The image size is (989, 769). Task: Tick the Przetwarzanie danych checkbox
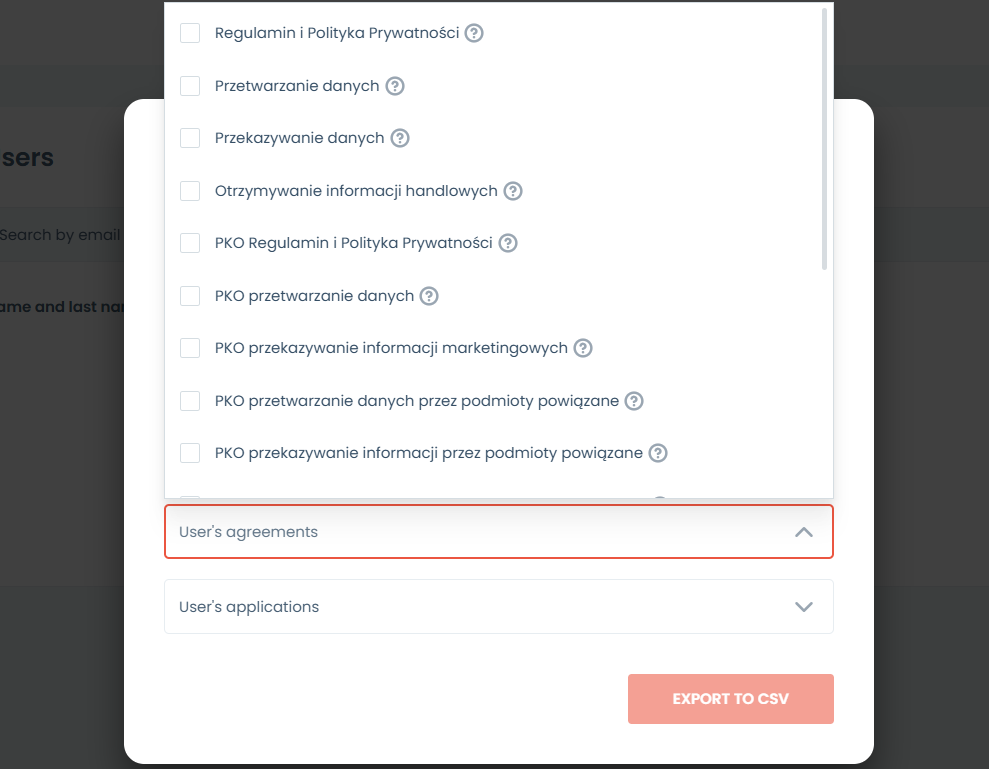tap(190, 86)
